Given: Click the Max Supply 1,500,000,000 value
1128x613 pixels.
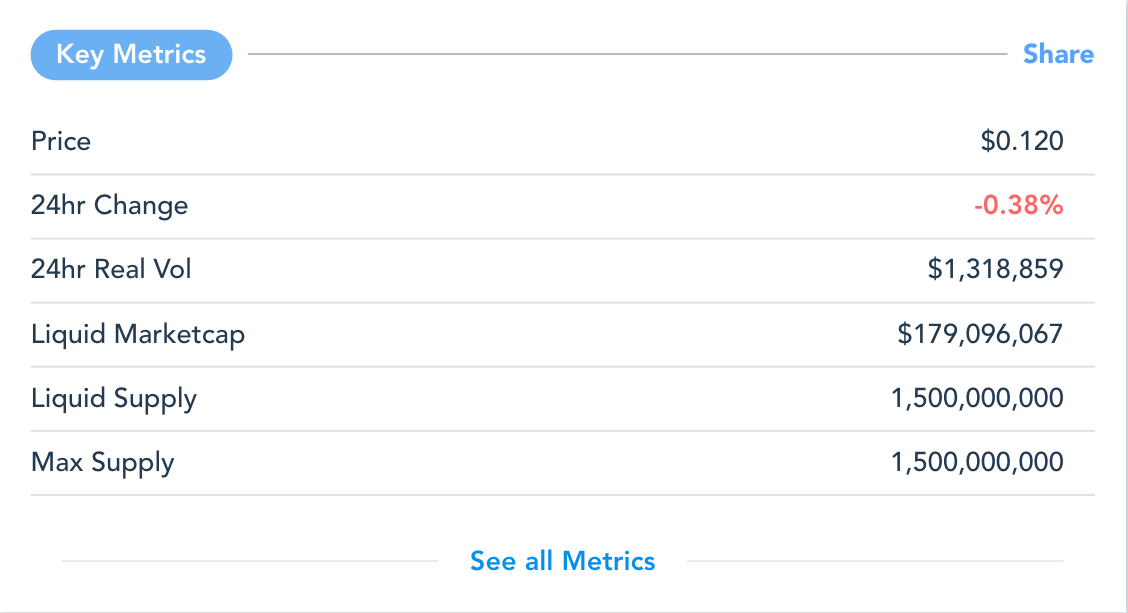Looking at the screenshot, I should tap(977, 462).
